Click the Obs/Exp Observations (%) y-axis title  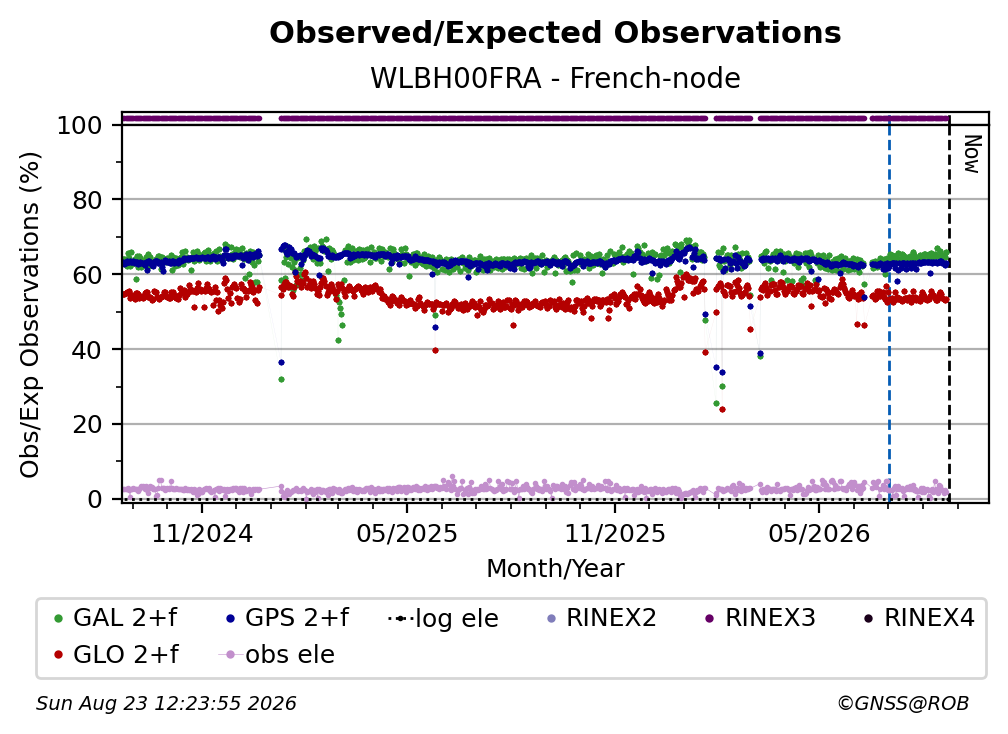pos(30,315)
